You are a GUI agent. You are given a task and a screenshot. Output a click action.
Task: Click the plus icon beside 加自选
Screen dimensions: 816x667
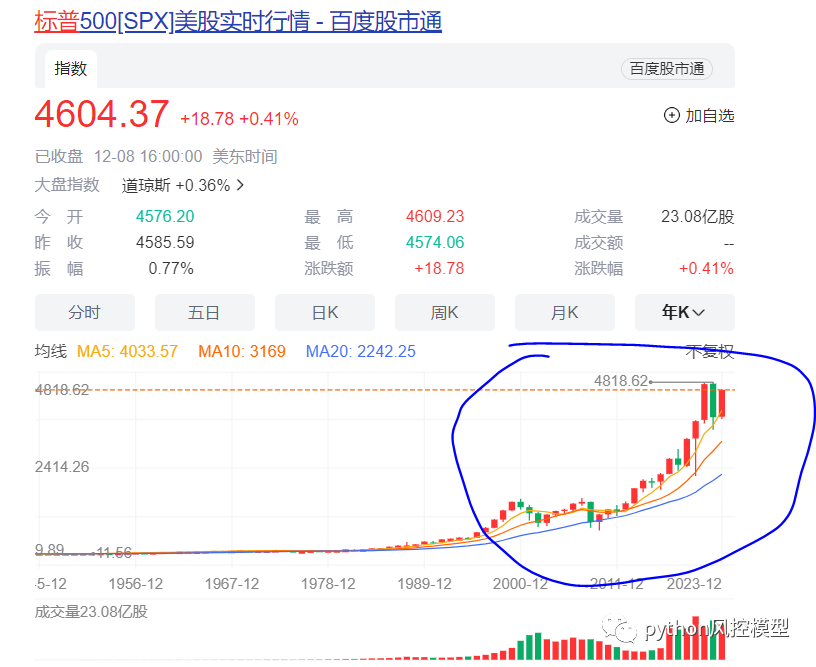[671, 116]
